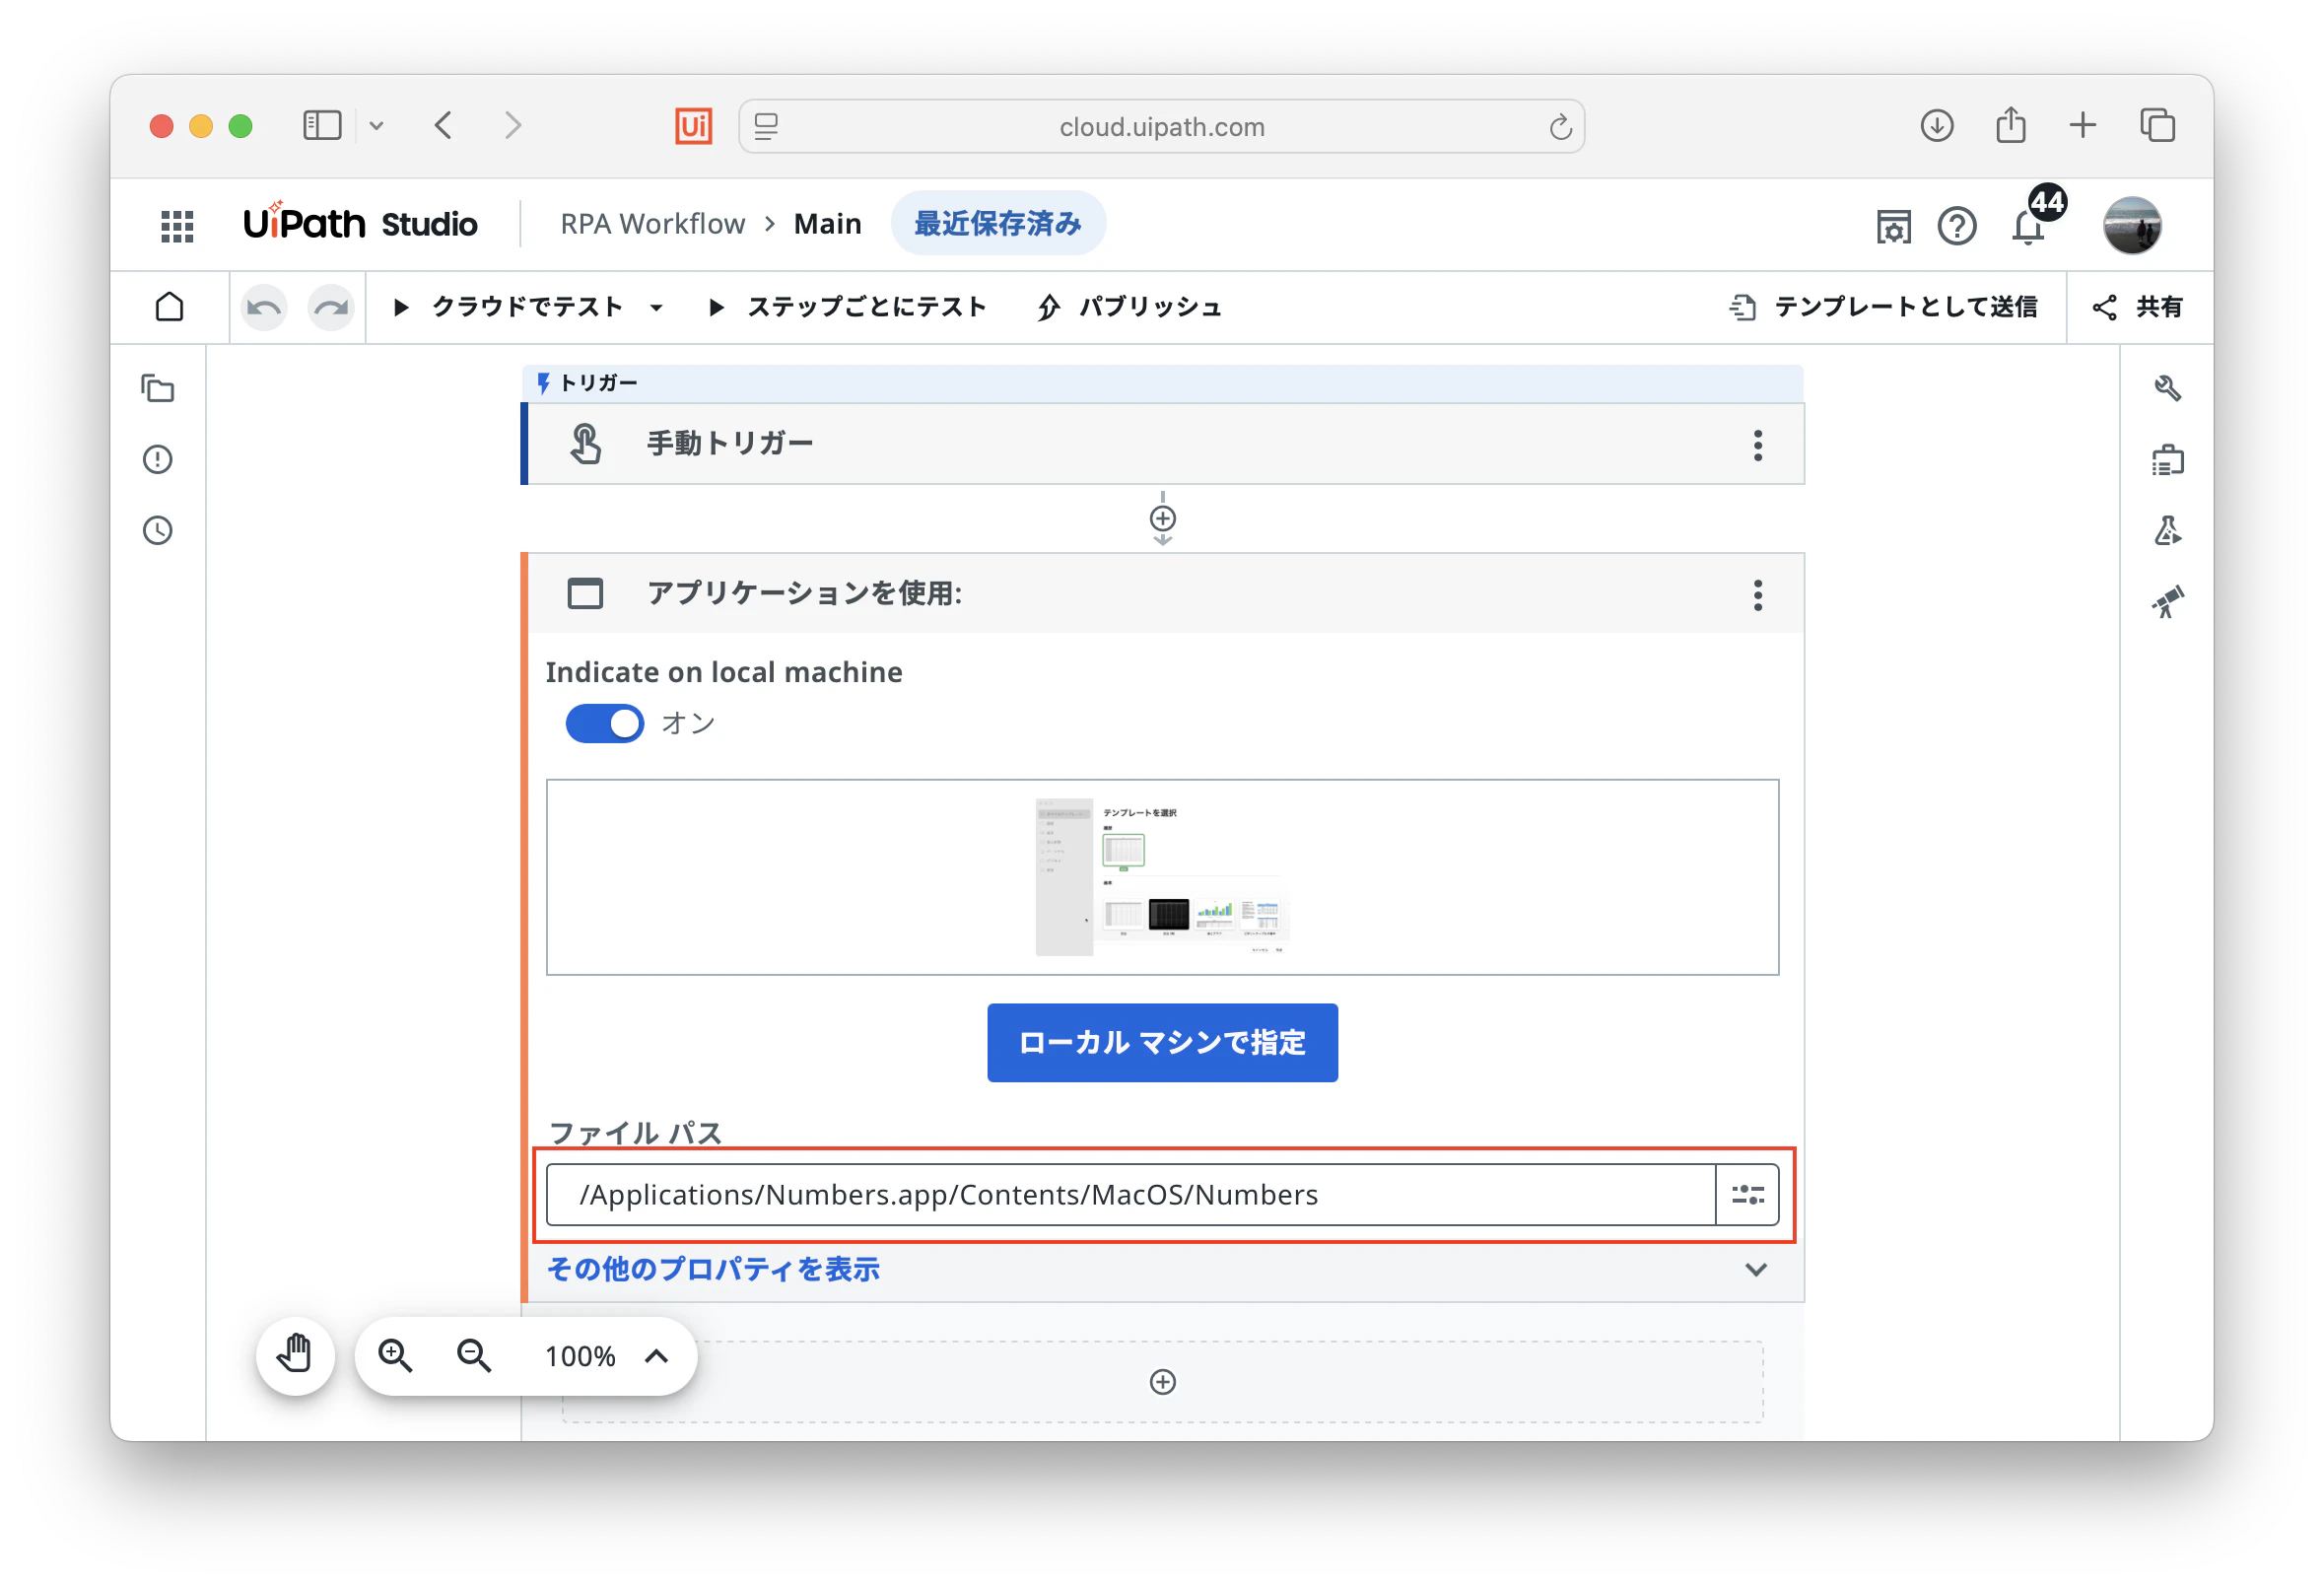Viewport: 2324px width, 1587px height.
Task: Open the telescope icon in right sidebar
Action: pos(2167,602)
